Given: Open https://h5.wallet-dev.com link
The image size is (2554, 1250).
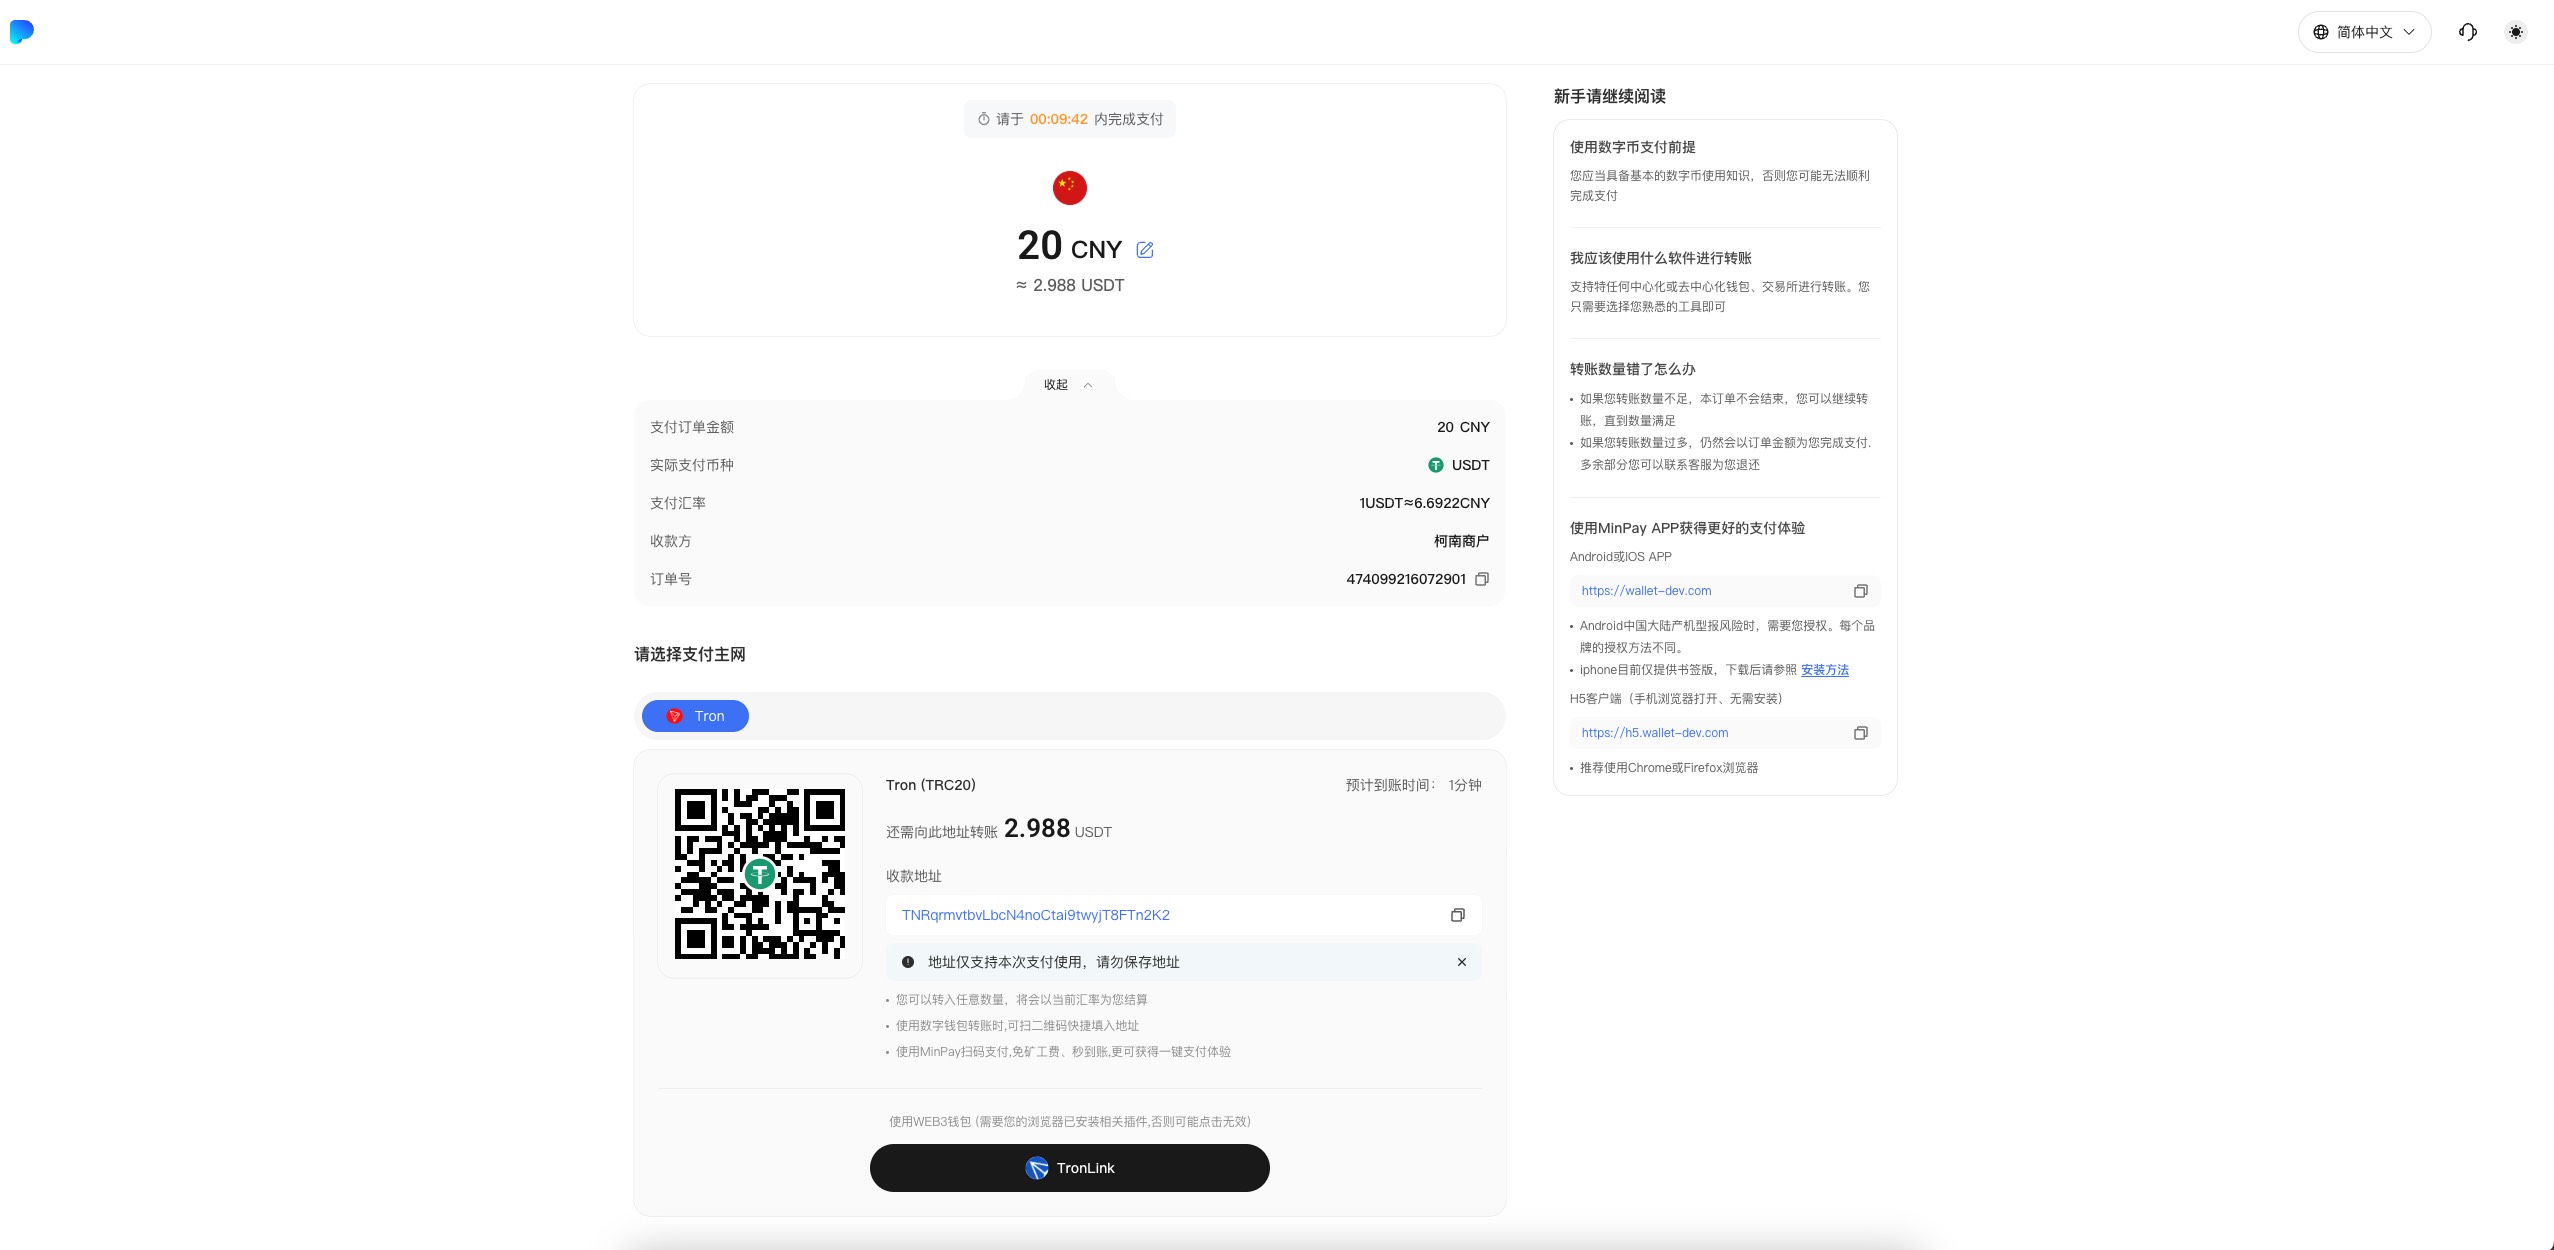Looking at the screenshot, I should pyautogui.click(x=1654, y=733).
